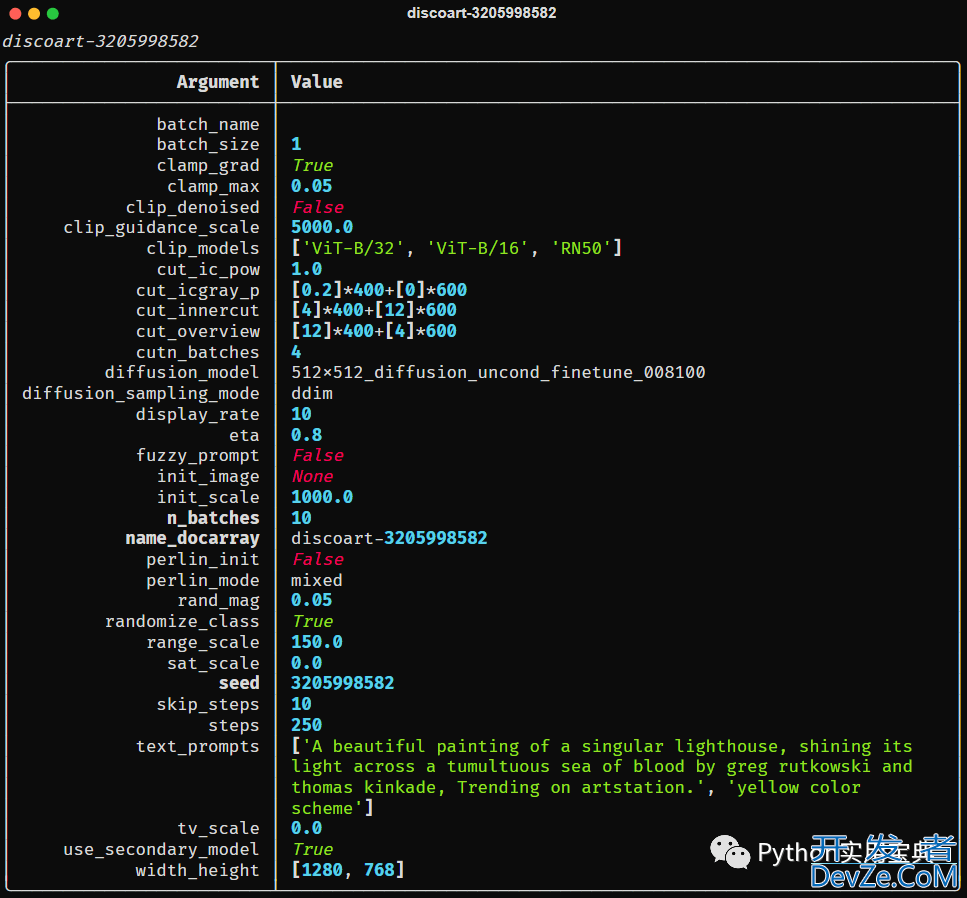This screenshot has height=898, width=967.
Task: Click the value ddim
Action: pos(312,393)
